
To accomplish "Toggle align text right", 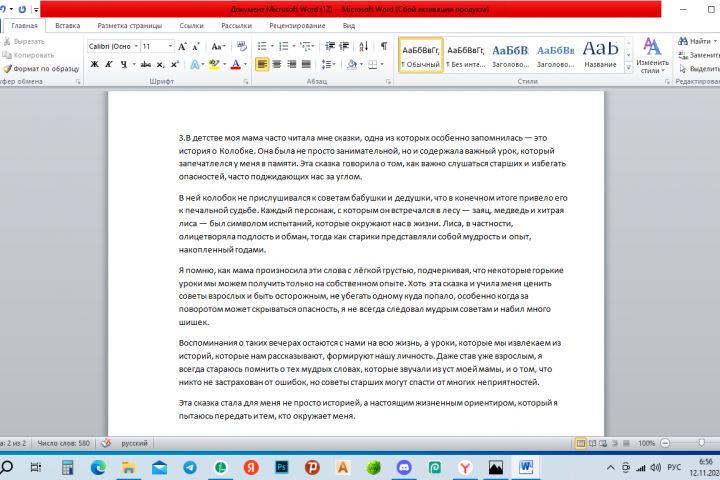I will [x=292, y=64].
